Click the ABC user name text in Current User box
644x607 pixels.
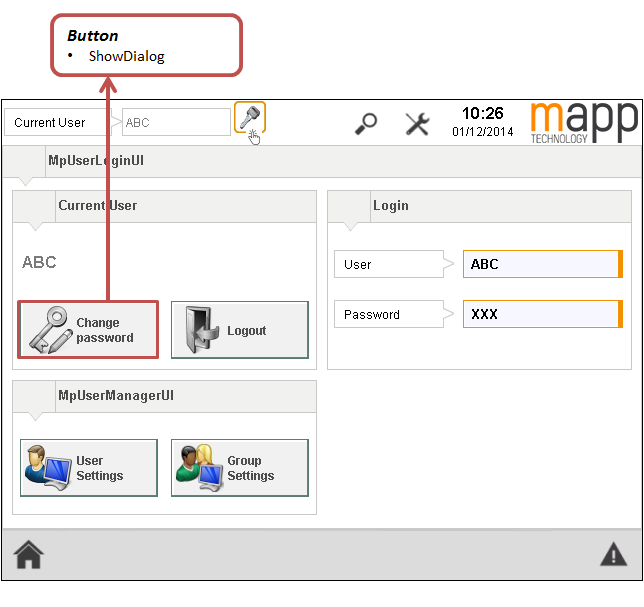(x=39, y=262)
